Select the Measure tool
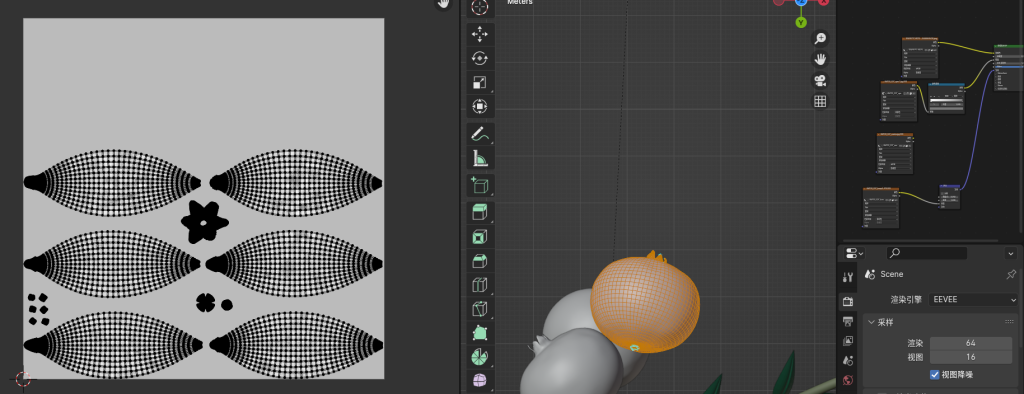Screen dimensions: 1024x394 coord(480,158)
